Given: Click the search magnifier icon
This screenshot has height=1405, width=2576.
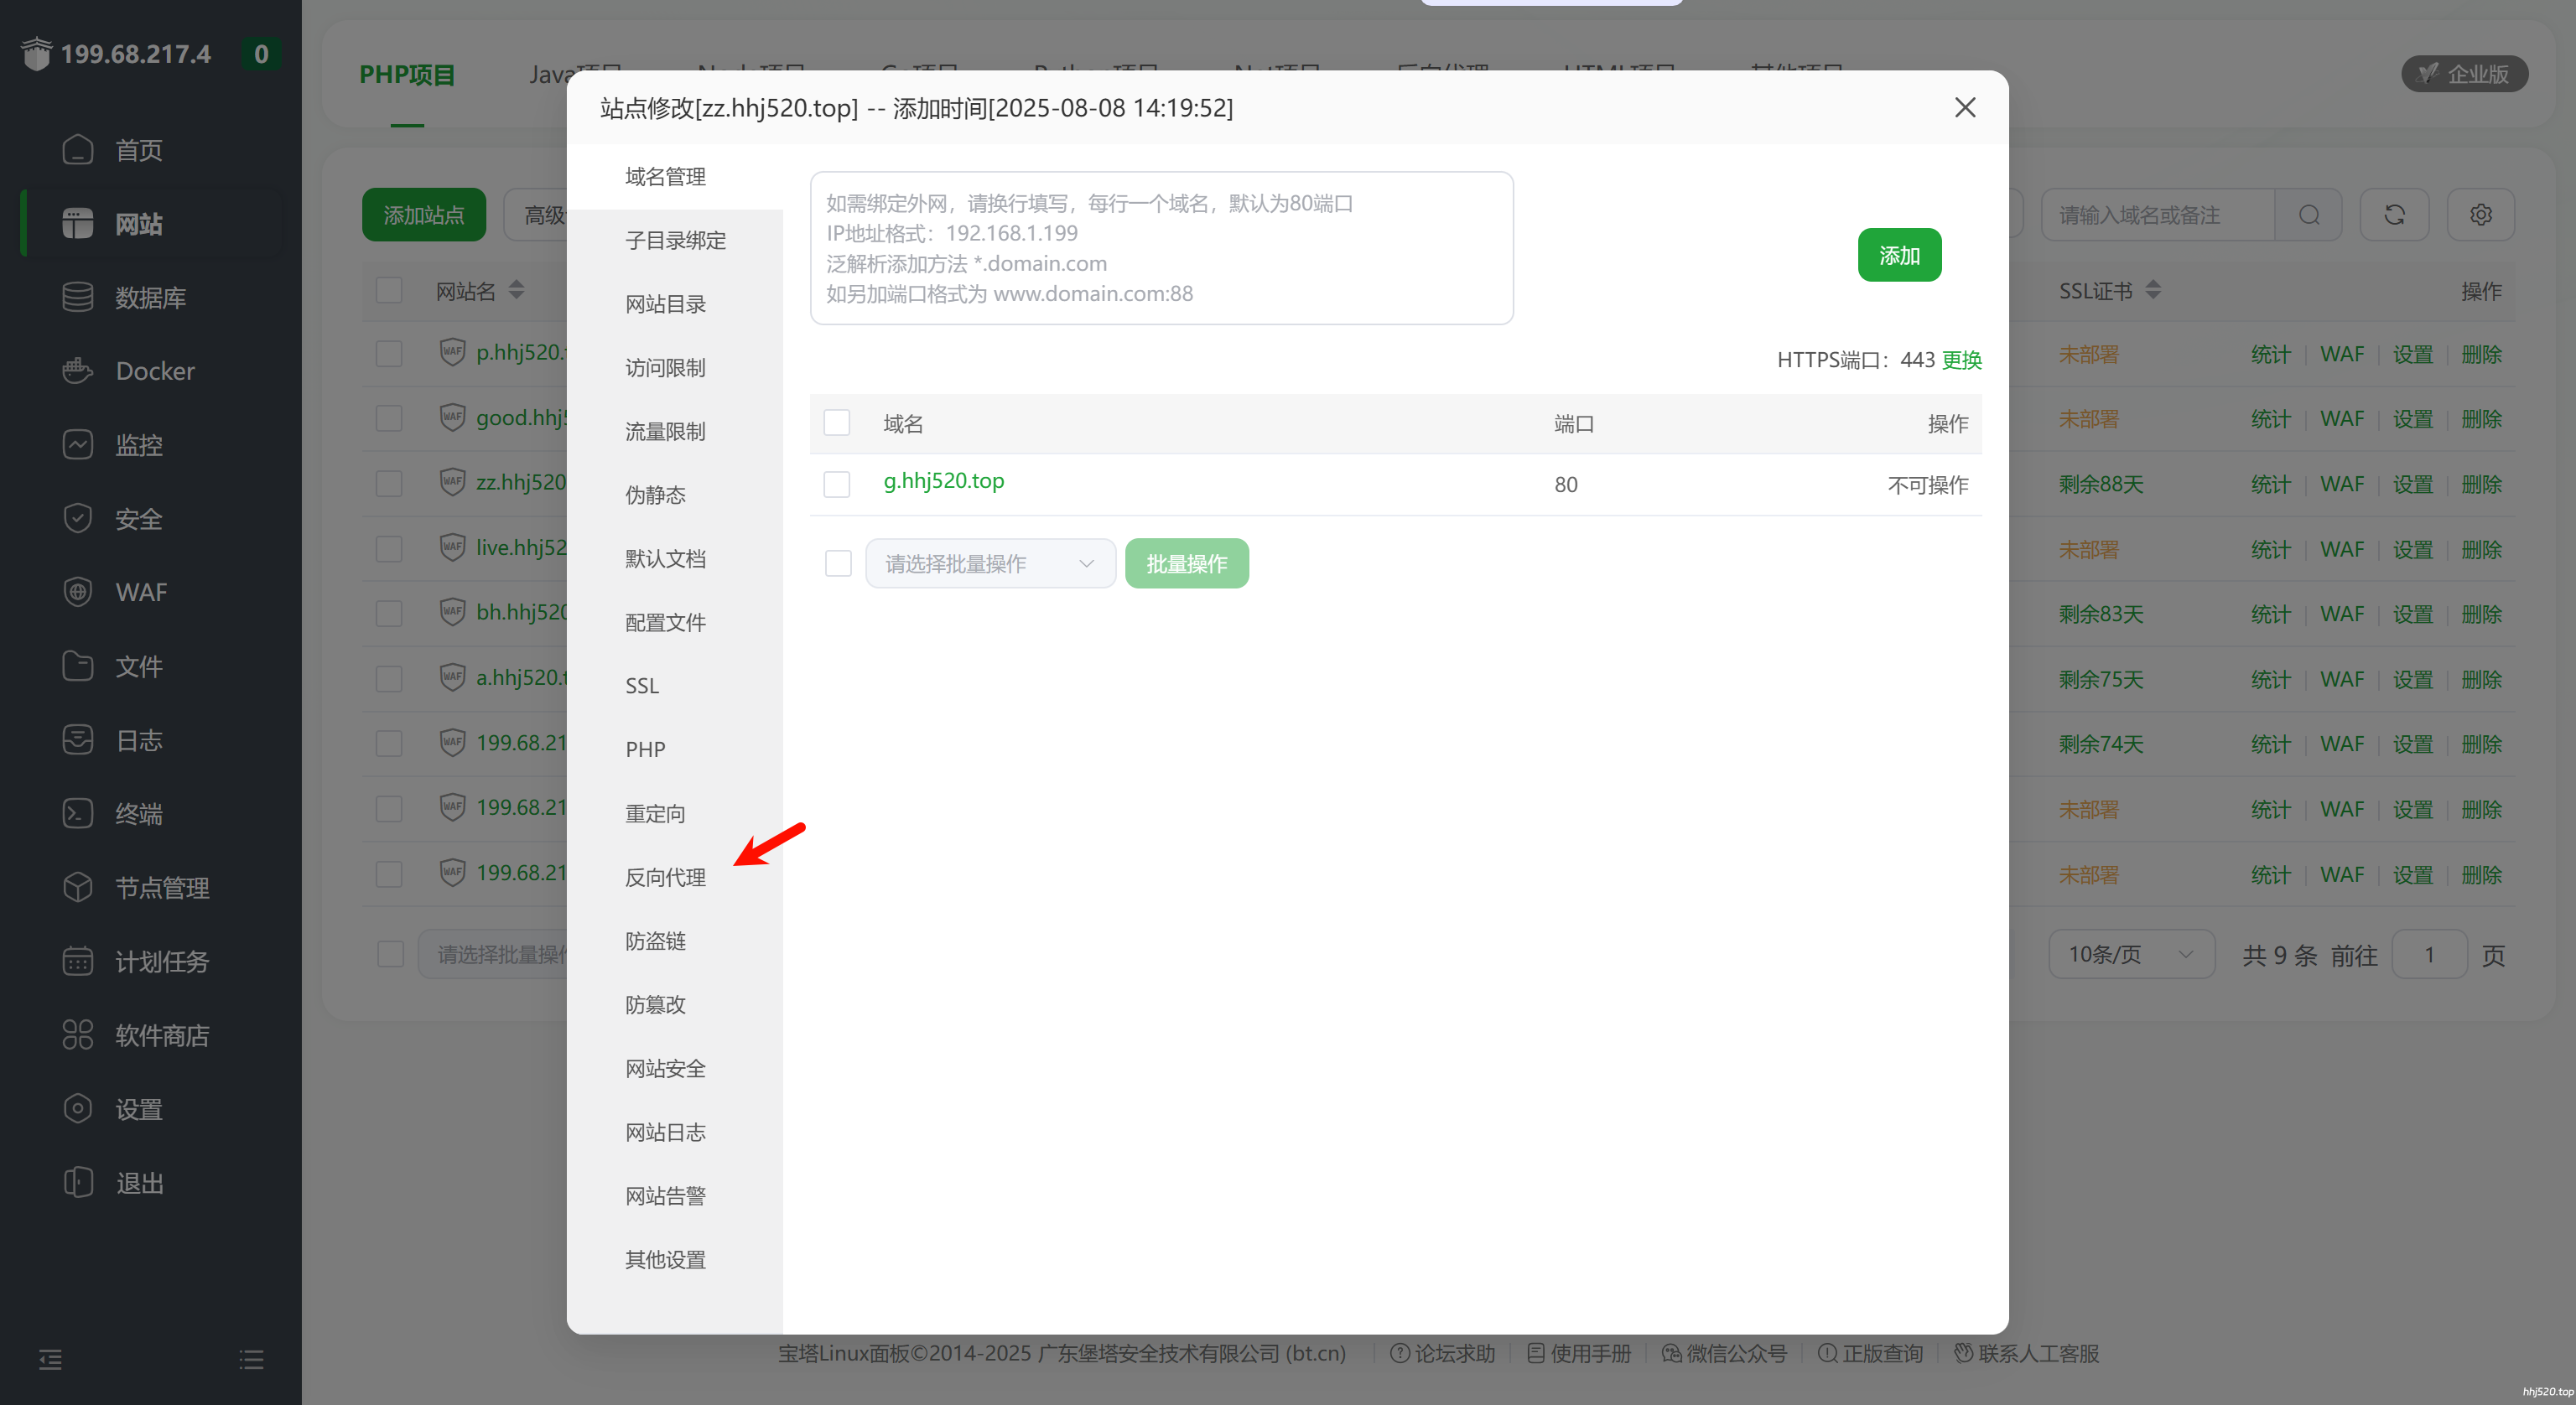Looking at the screenshot, I should (x=2308, y=215).
